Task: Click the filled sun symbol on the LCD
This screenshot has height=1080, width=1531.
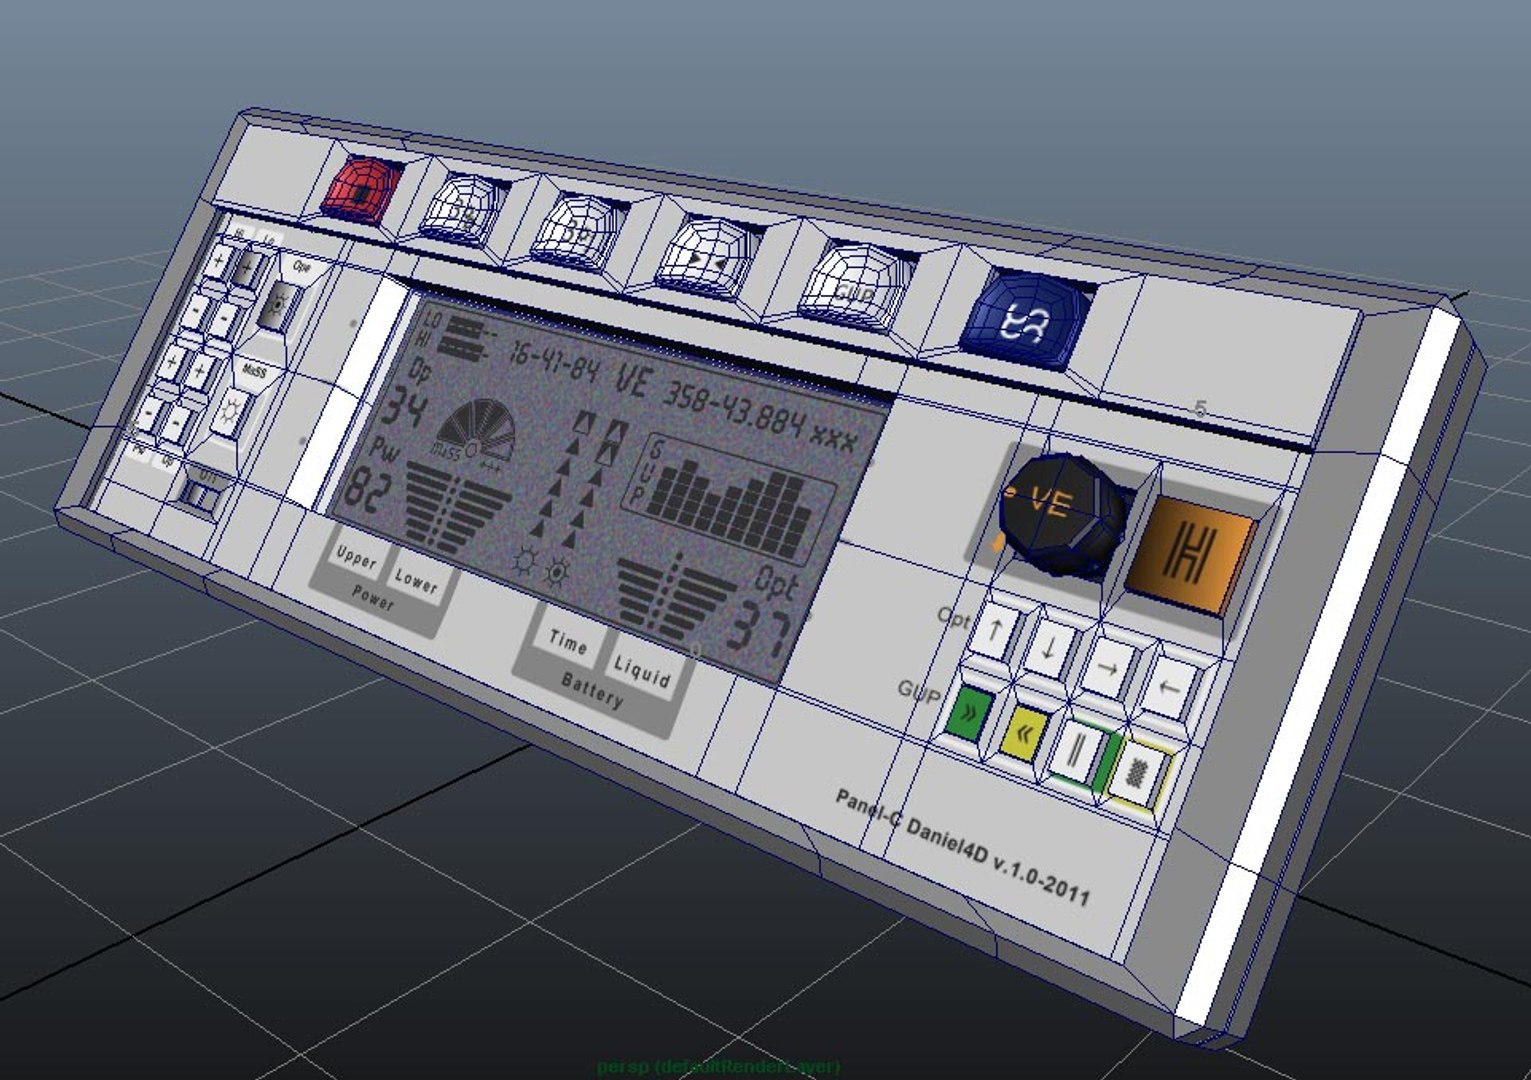Action: (x=558, y=574)
